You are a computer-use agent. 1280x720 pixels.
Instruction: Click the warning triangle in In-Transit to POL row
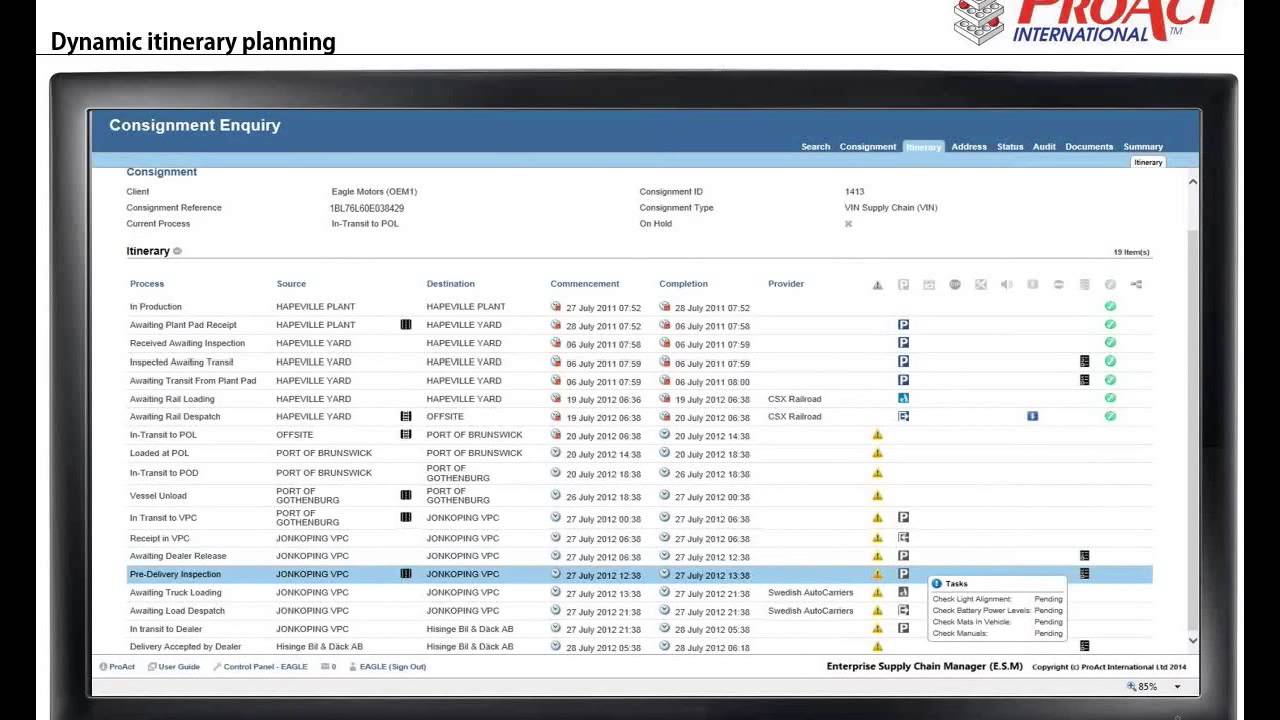point(877,435)
